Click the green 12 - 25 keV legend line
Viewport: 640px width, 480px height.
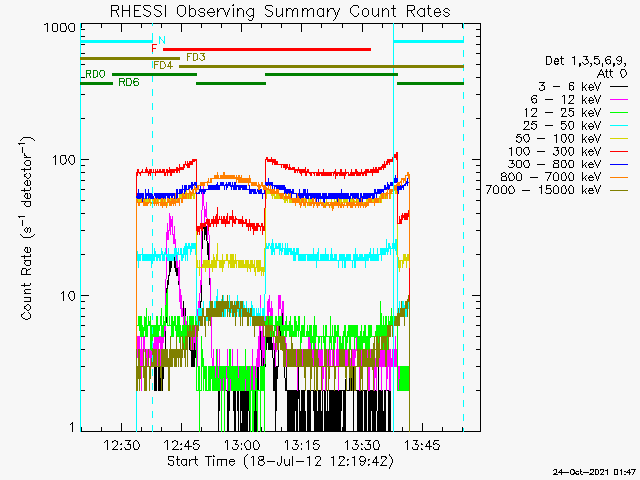[x=619, y=113]
